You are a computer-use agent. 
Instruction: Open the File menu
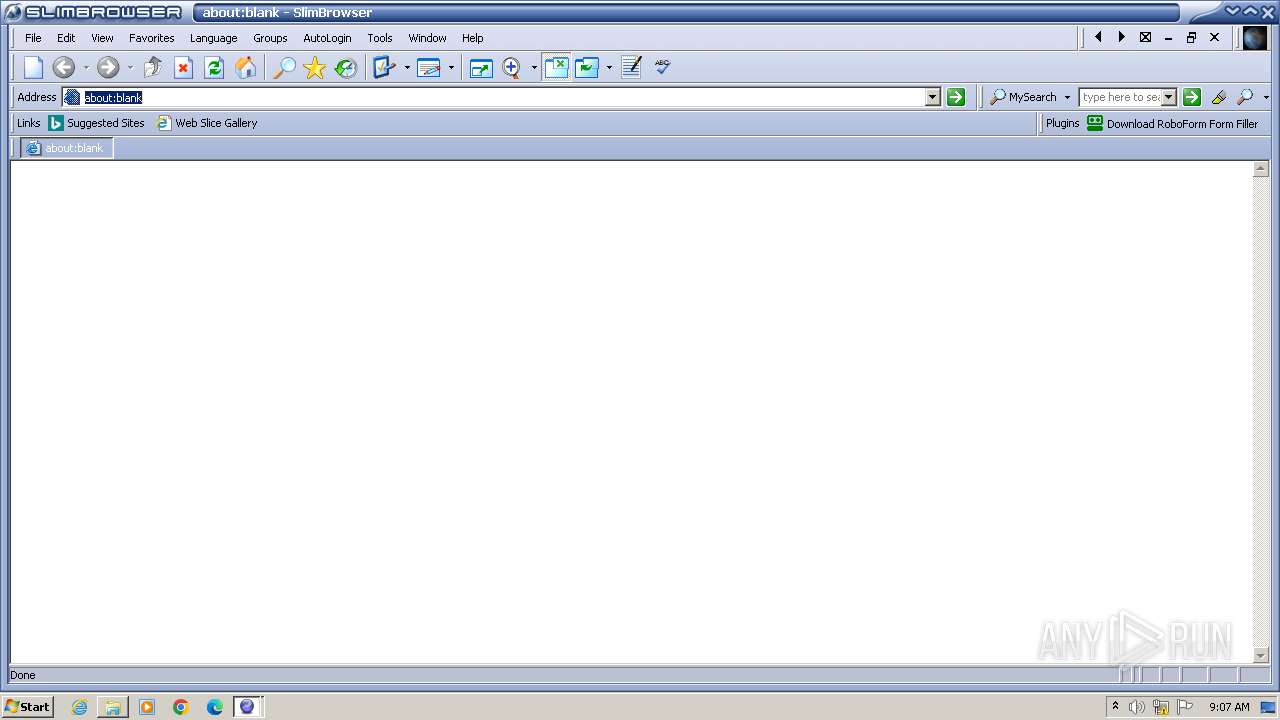[x=33, y=38]
